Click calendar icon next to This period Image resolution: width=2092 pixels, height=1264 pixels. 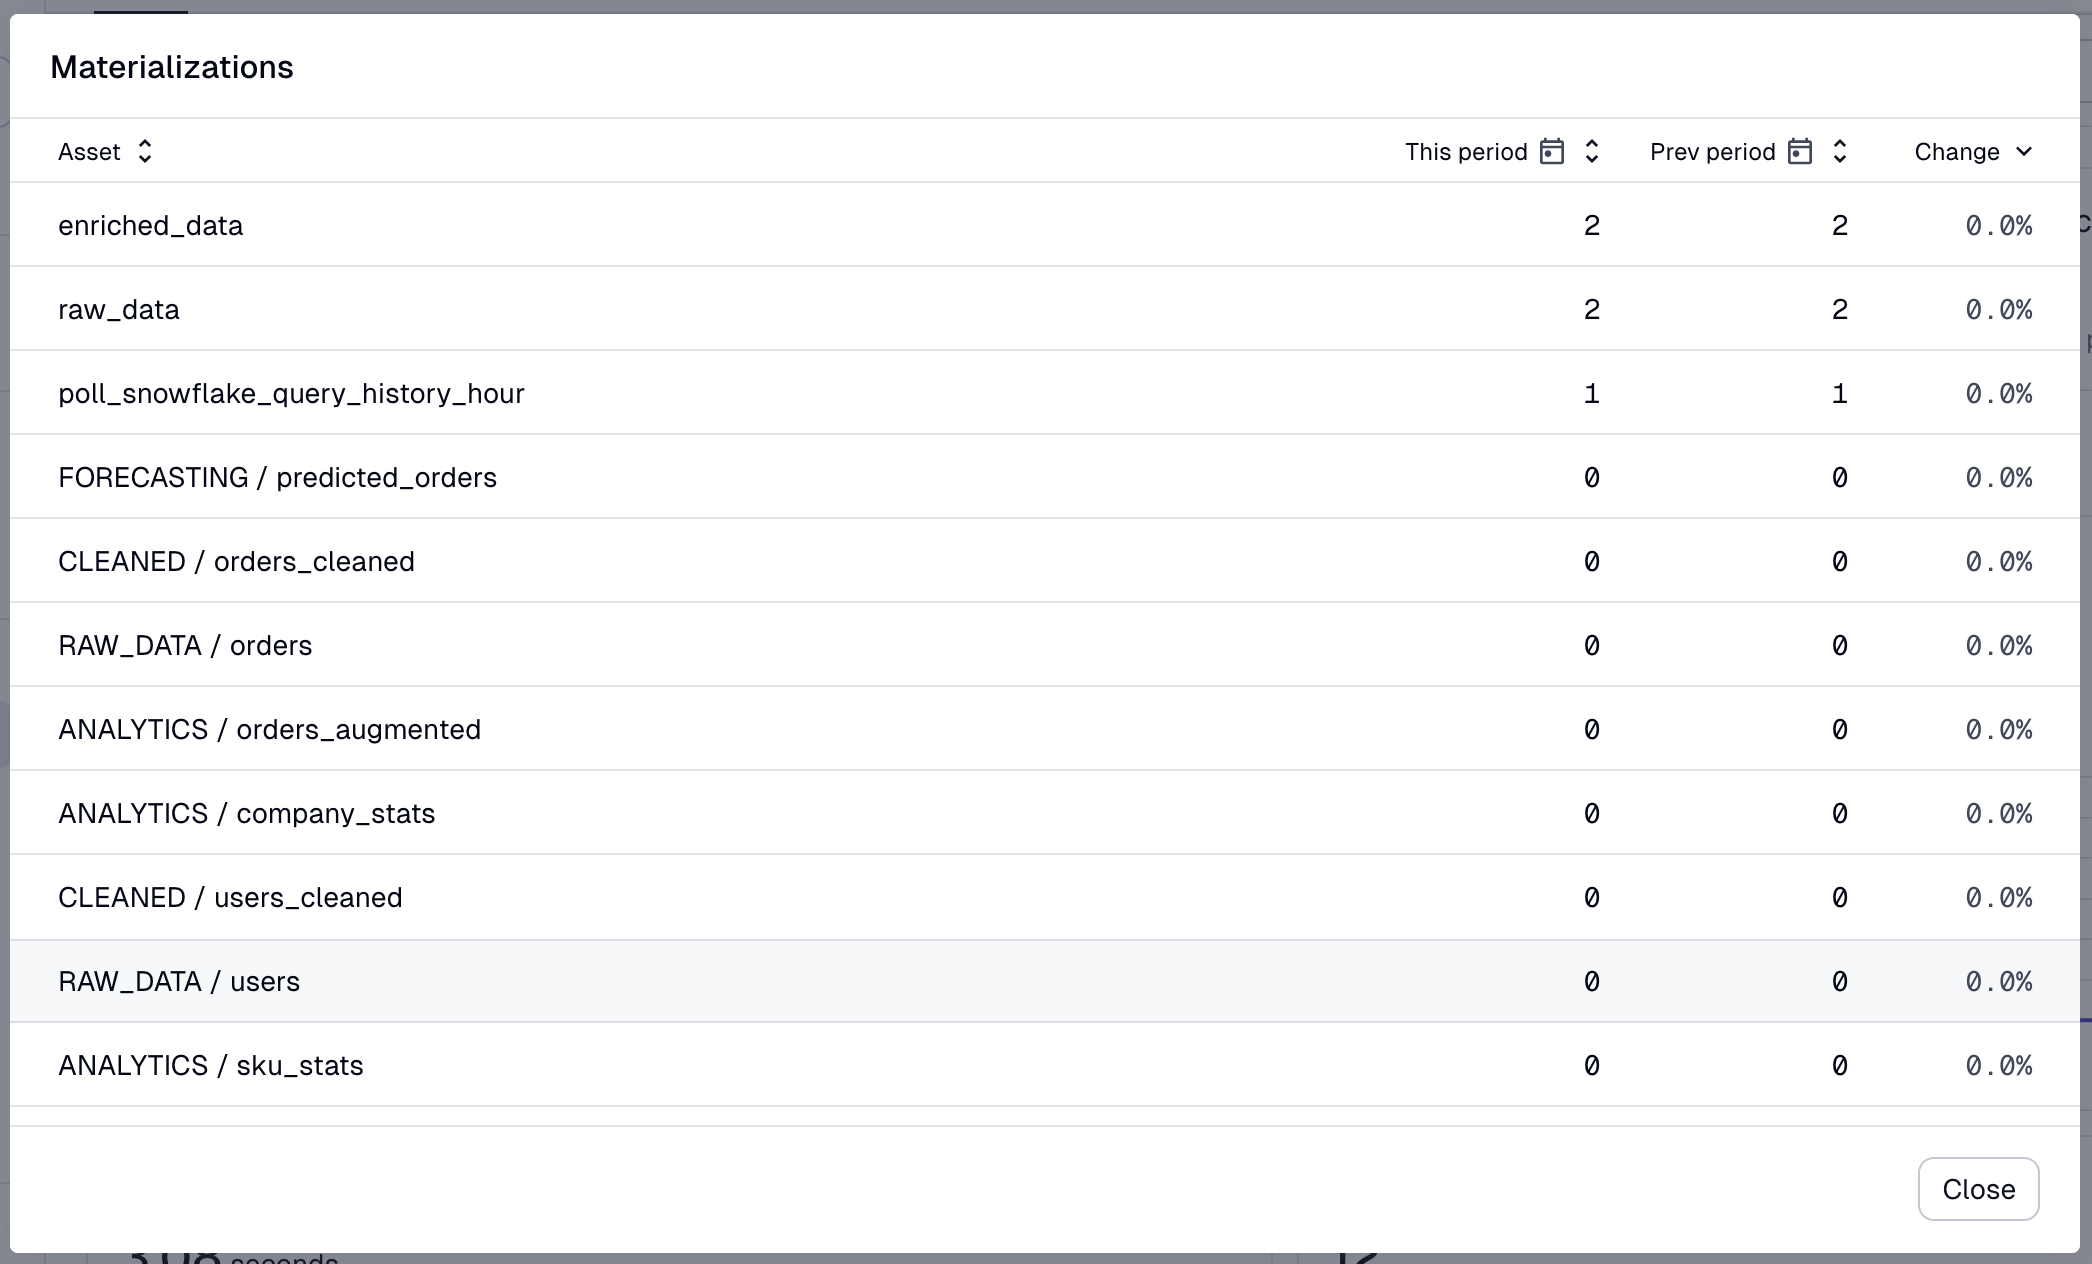coord(1551,151)
